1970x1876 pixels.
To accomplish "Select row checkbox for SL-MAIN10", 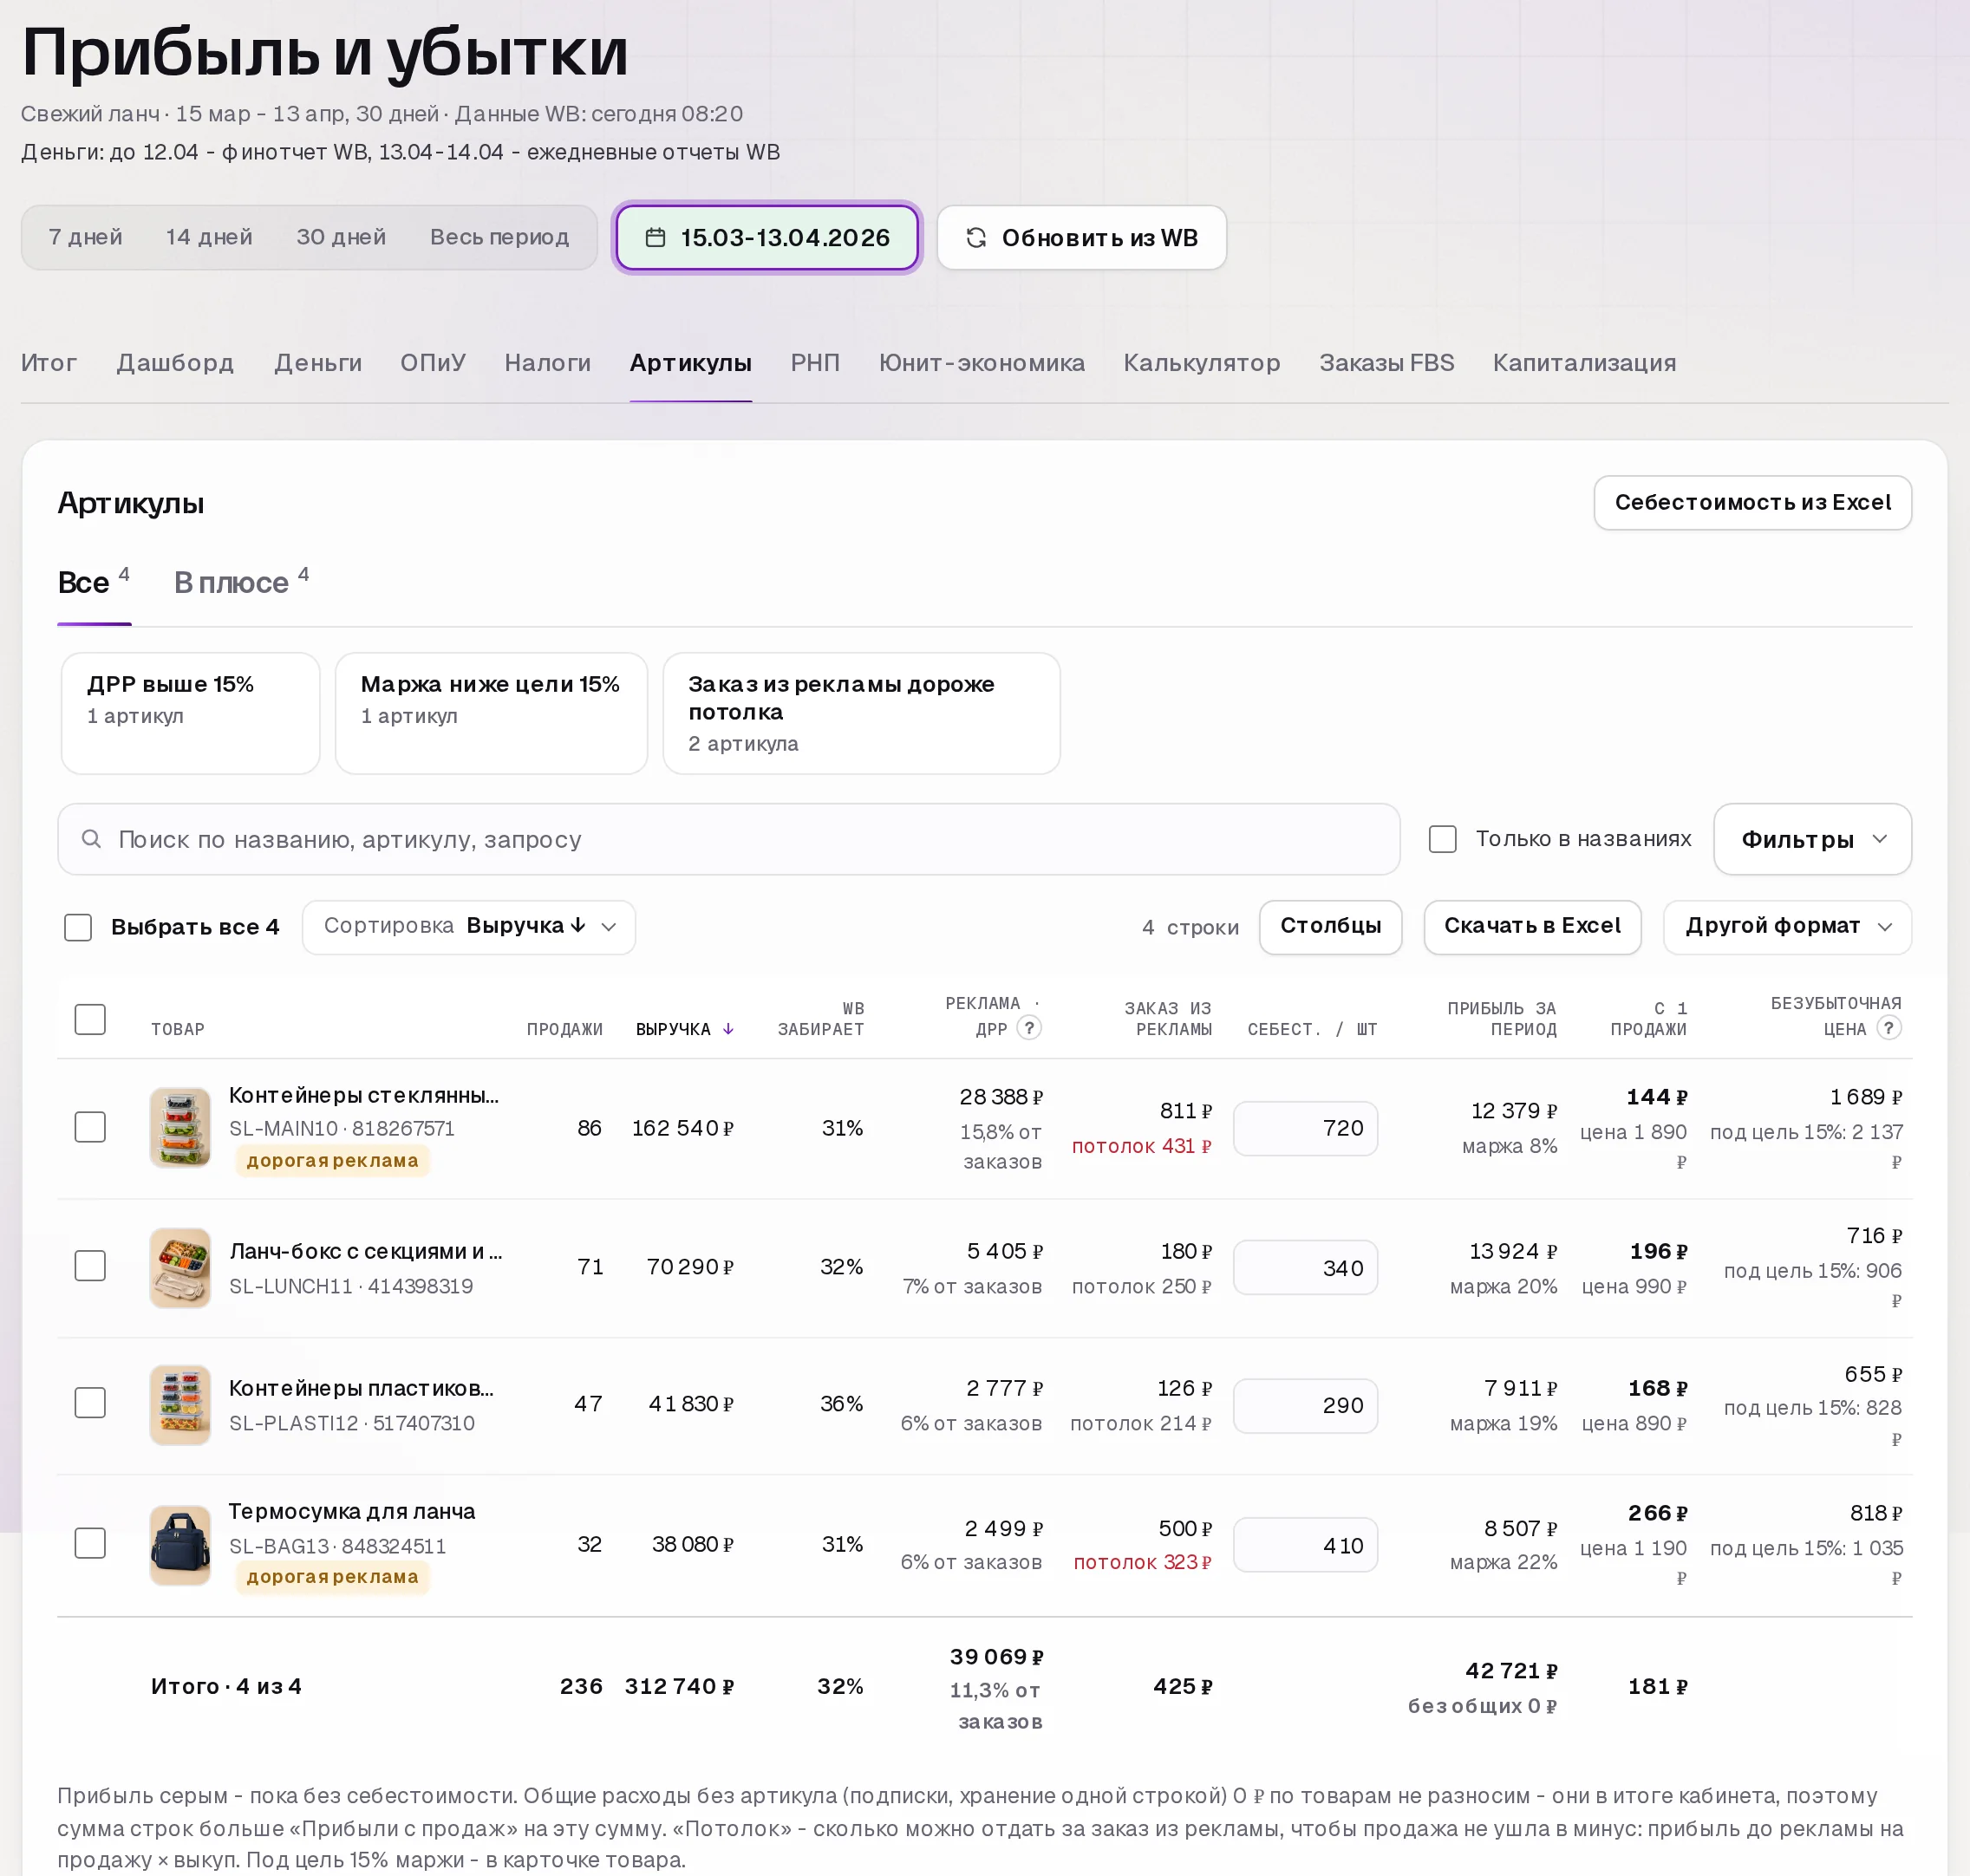I will [x=90, y=1127].
